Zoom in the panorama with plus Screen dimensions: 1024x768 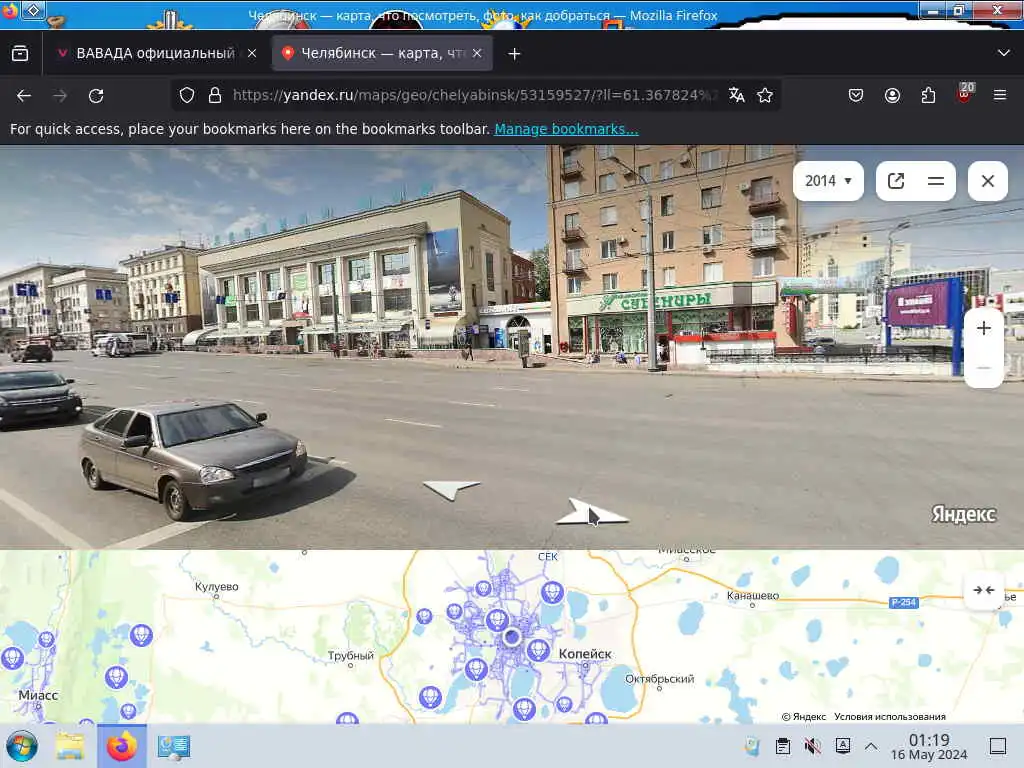(984, 328)
